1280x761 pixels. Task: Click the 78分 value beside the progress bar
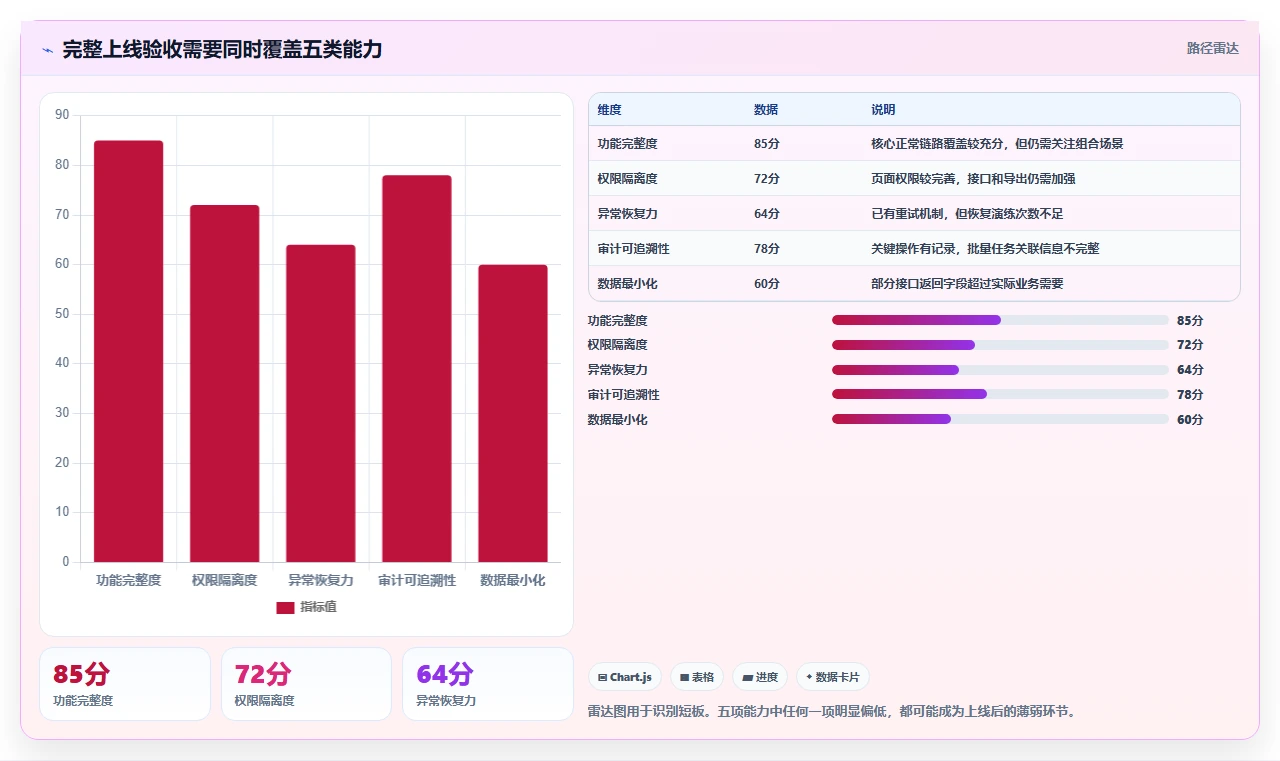tap(1190, 395)
